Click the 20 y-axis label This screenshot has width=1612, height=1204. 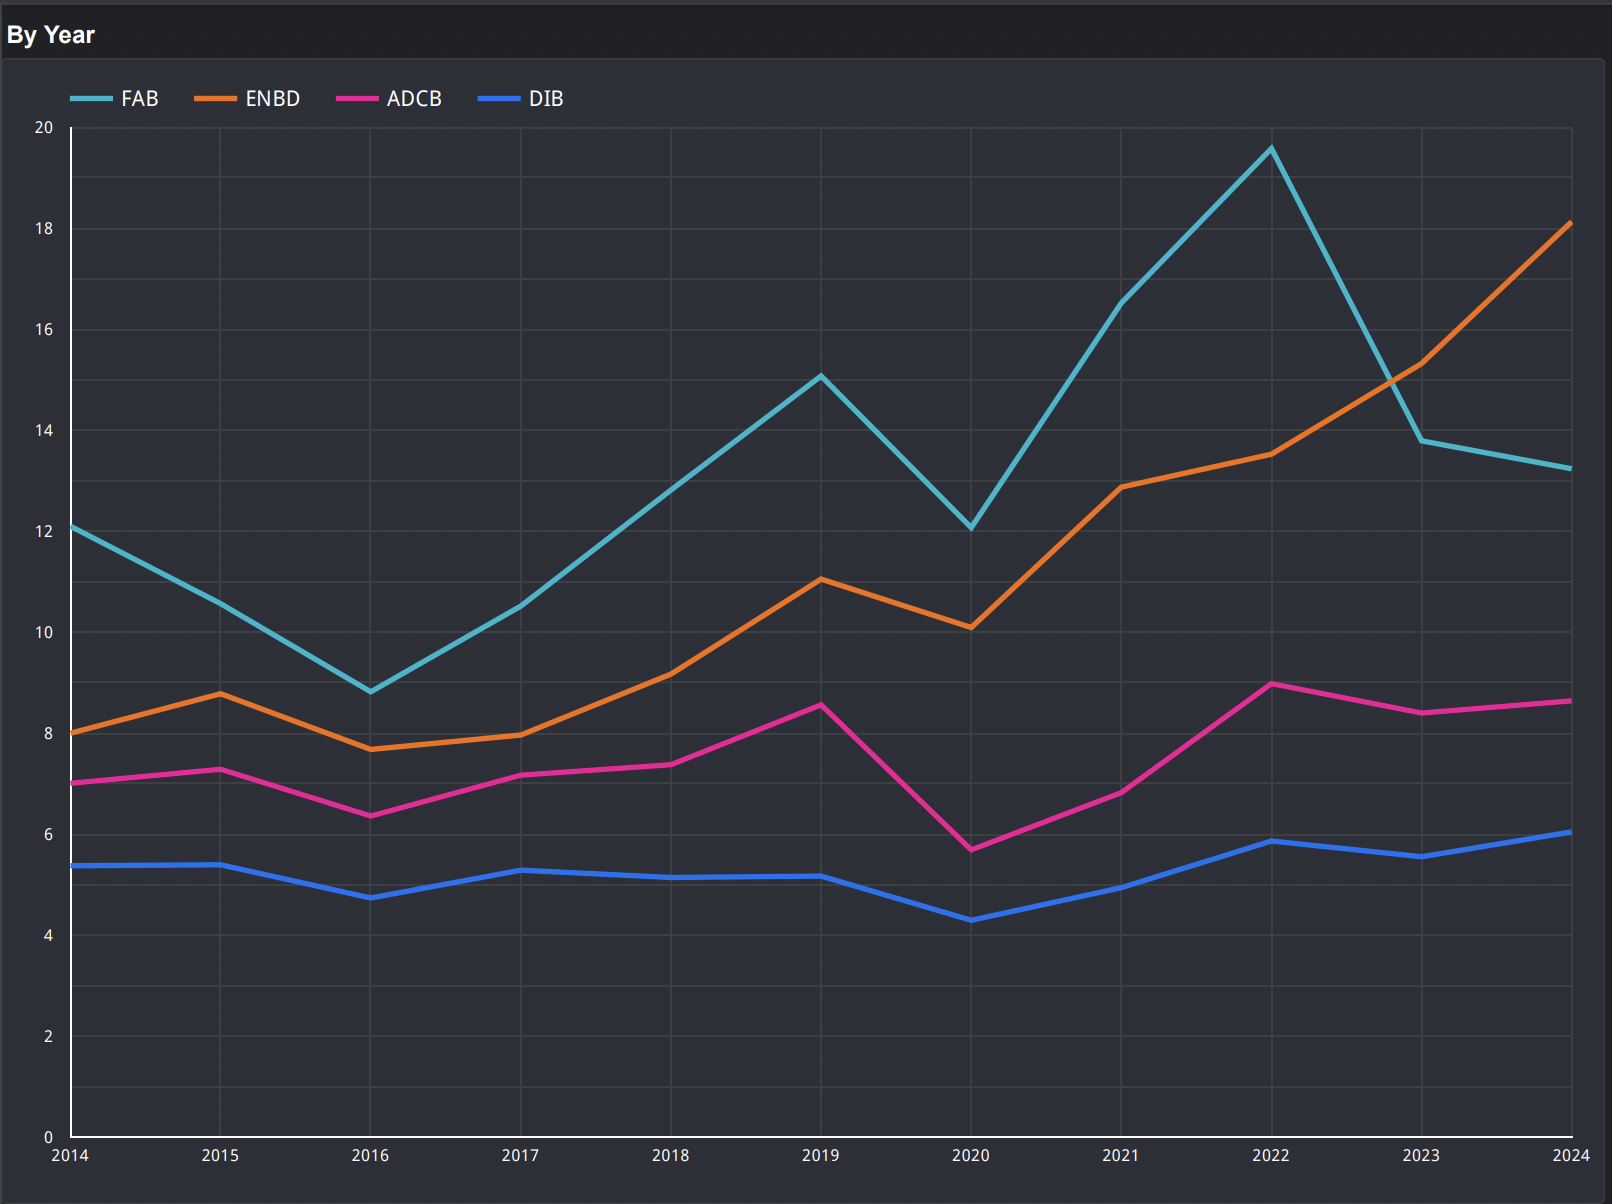point(44,128)
